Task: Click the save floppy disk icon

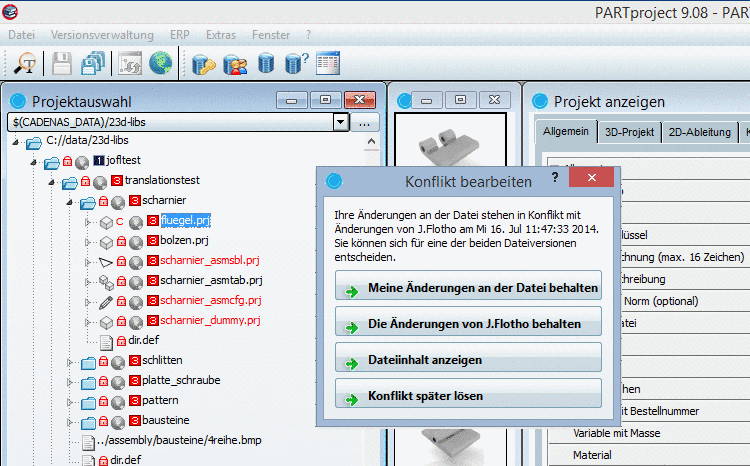Action: click(x=62, y=64)
